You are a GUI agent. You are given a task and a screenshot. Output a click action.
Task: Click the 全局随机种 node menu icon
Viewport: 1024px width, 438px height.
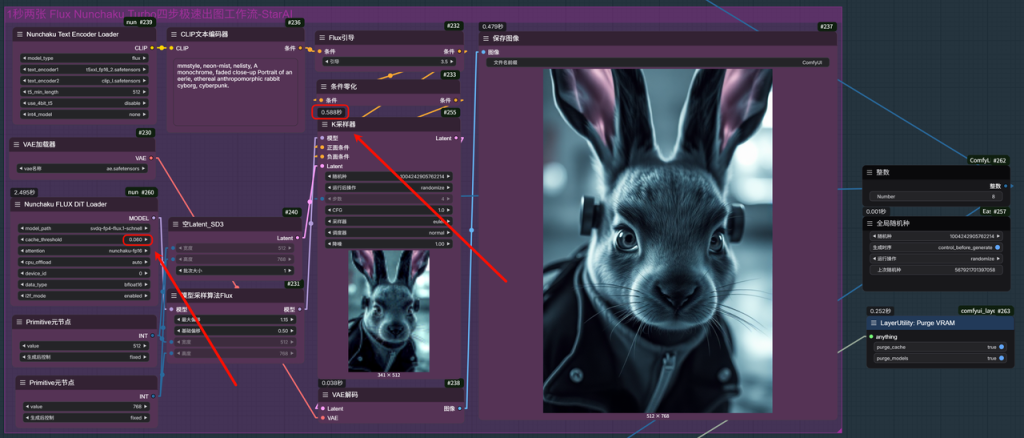(871, 222)
